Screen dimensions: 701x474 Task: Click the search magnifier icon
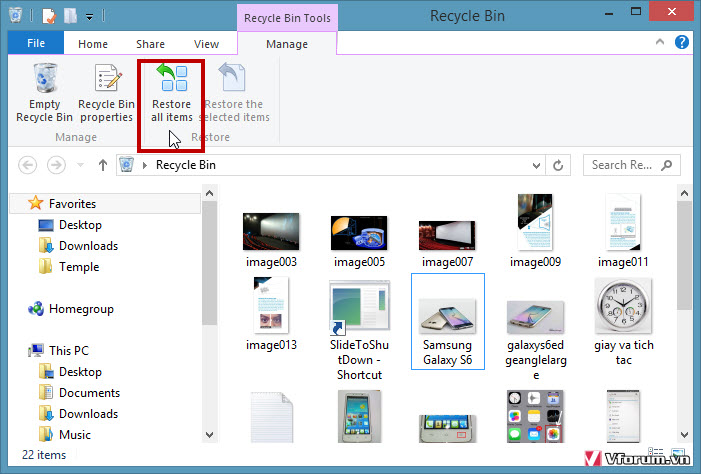click(x=667, y=165)
